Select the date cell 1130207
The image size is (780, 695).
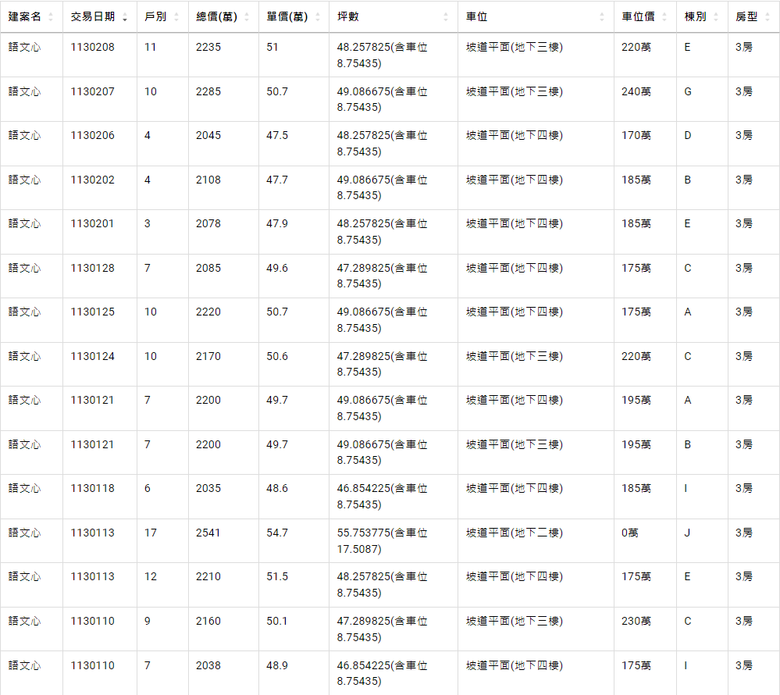(93, 92)
